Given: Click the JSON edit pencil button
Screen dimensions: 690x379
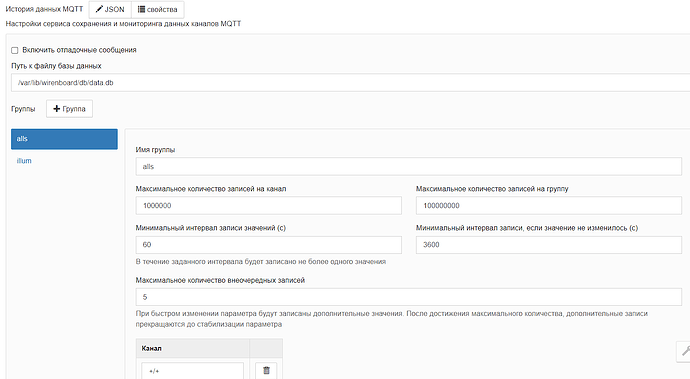Looking at the screenshot, I should click(x=110, y=9).
